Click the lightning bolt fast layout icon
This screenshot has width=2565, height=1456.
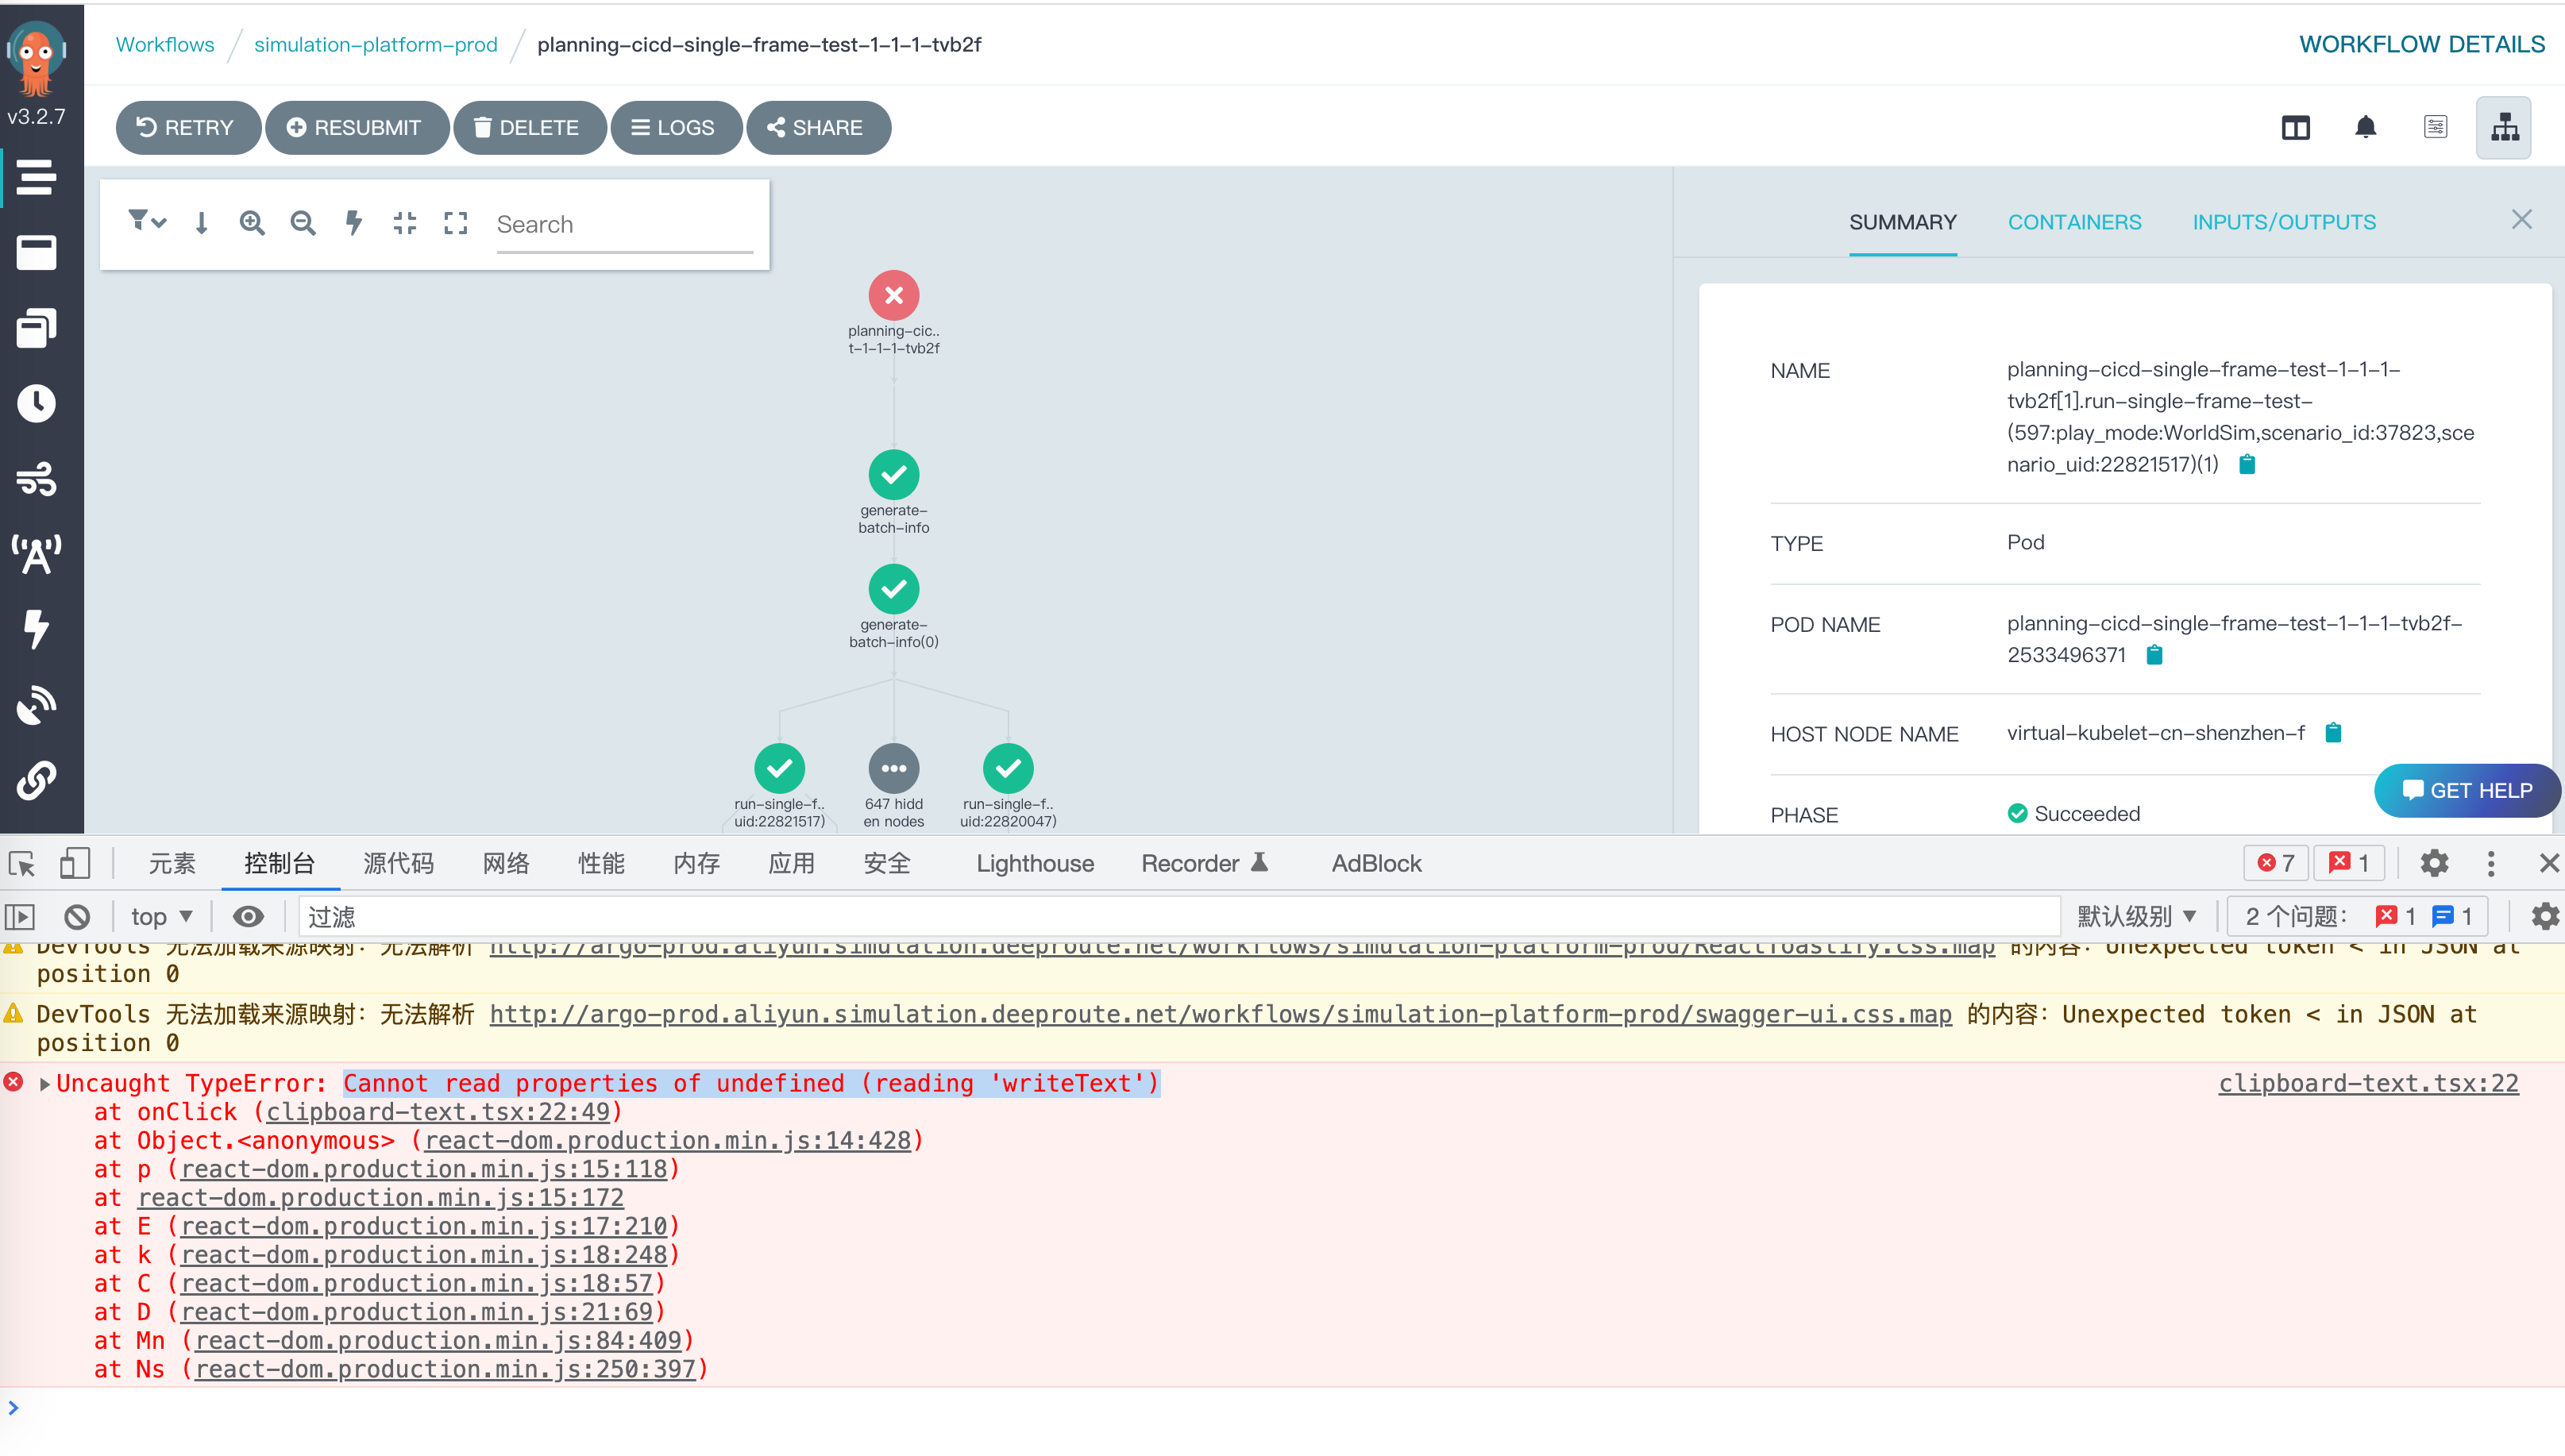[353, 223]
